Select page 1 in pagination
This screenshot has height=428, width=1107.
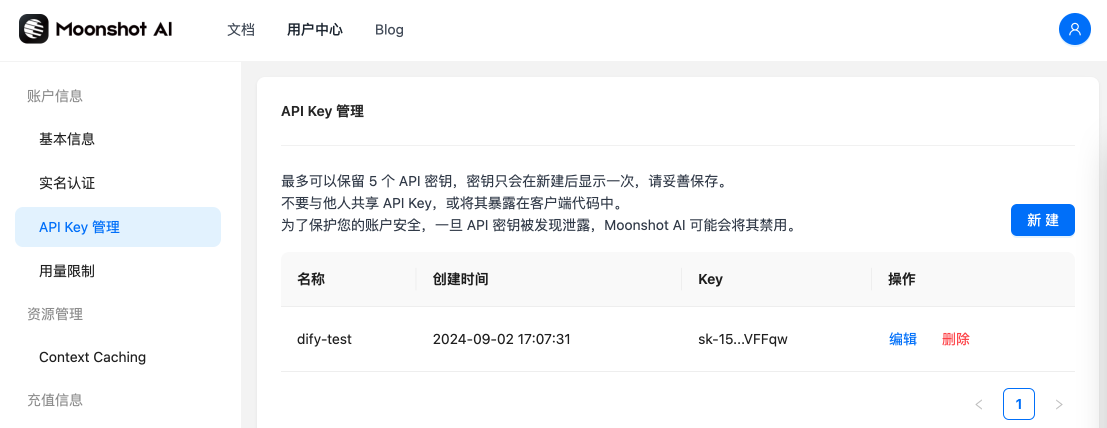pos(1019,404)
